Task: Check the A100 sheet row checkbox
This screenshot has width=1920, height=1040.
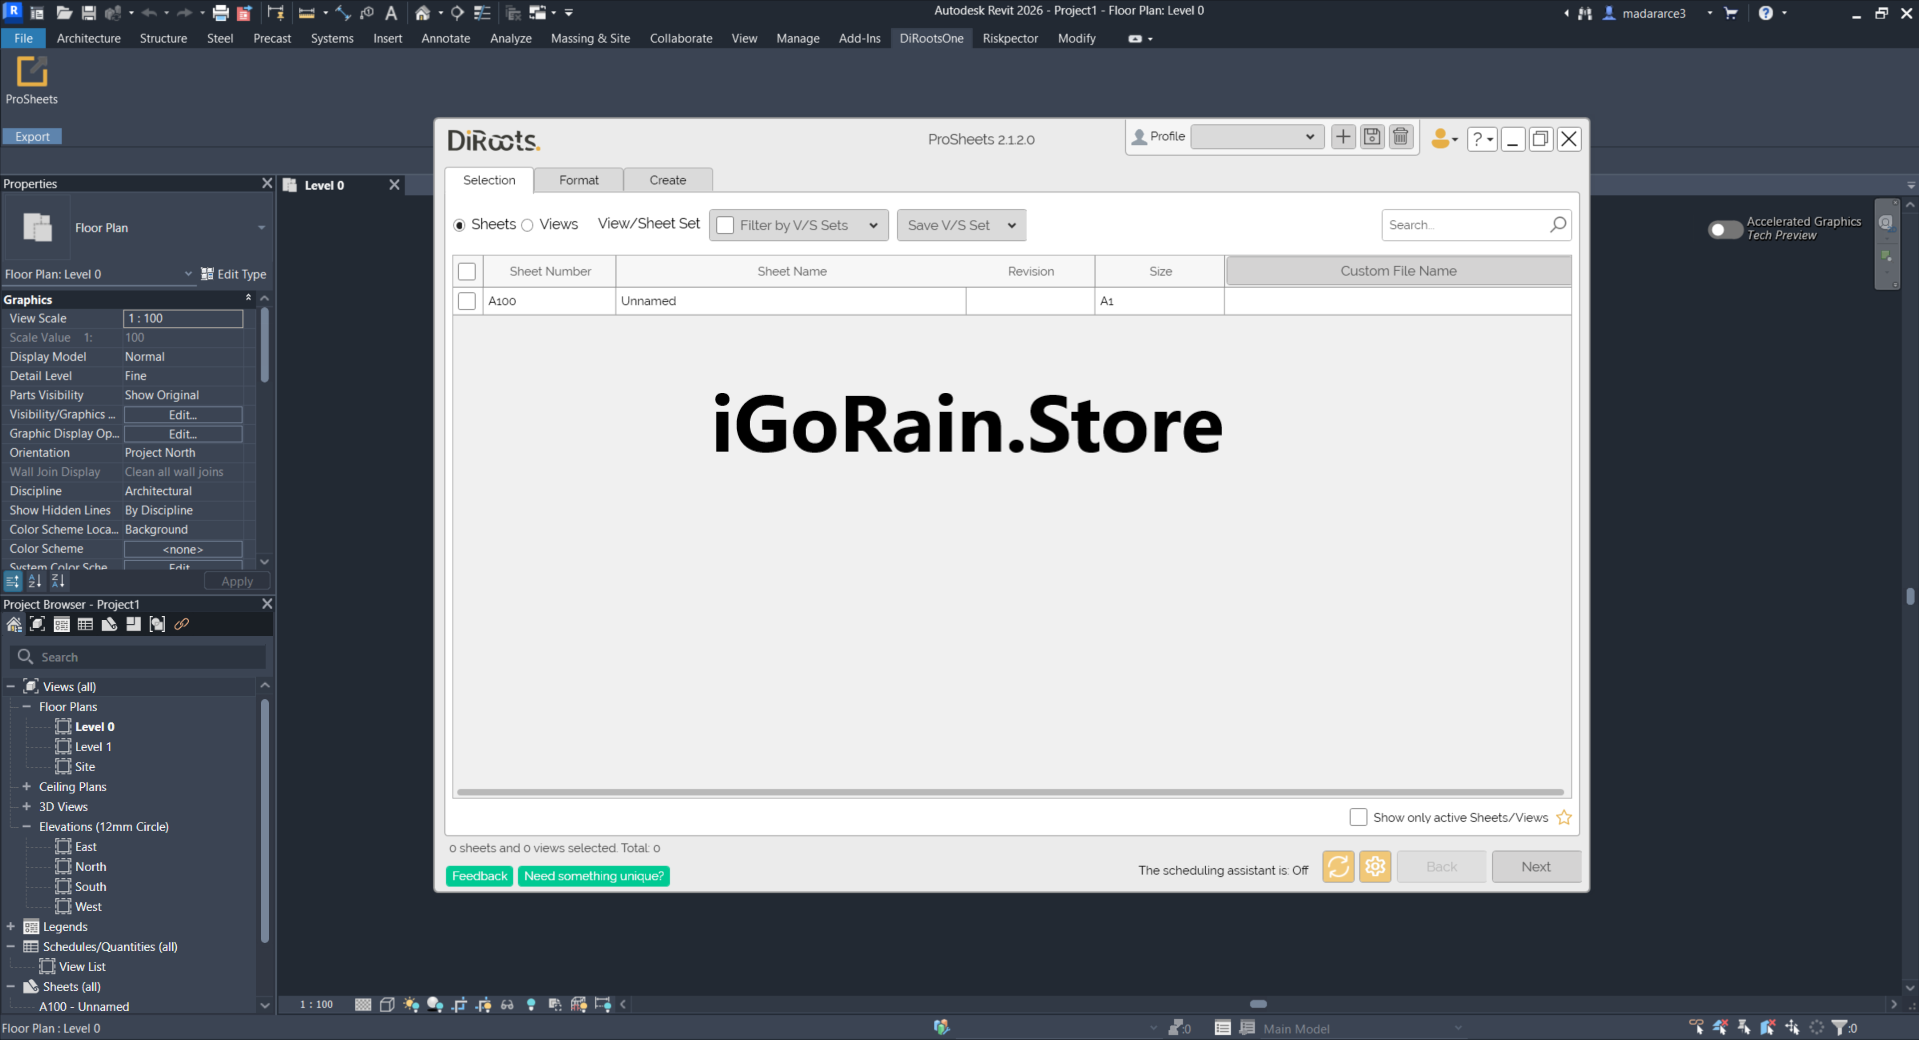Action: [467, 301]
